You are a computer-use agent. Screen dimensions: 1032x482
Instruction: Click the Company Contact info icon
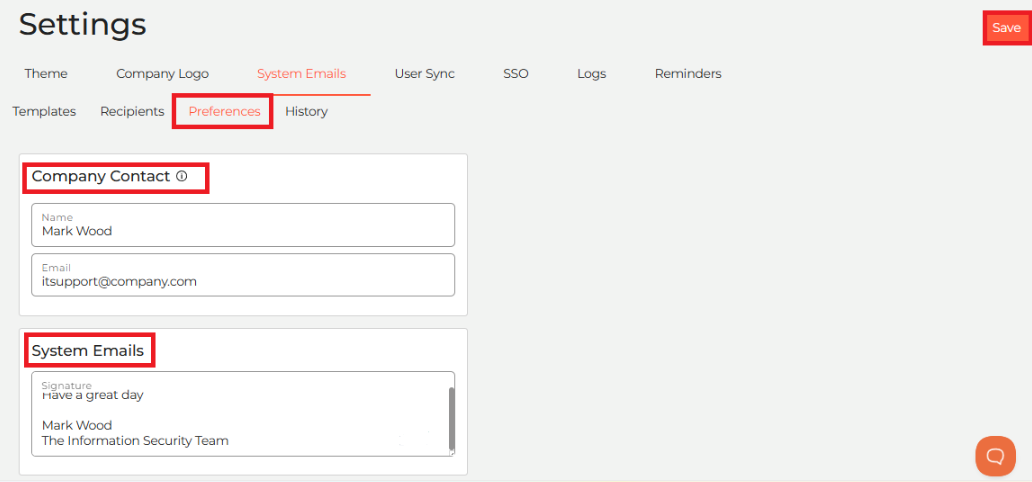tap(182, 176)
